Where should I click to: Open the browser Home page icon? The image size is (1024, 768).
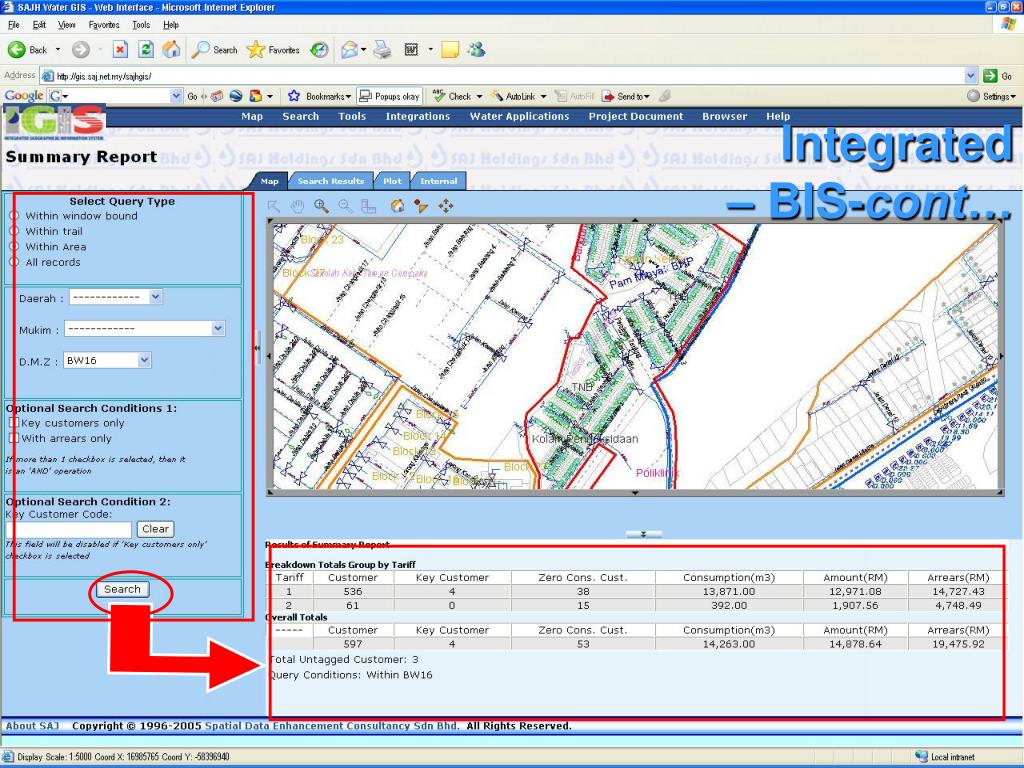point(171,50)
